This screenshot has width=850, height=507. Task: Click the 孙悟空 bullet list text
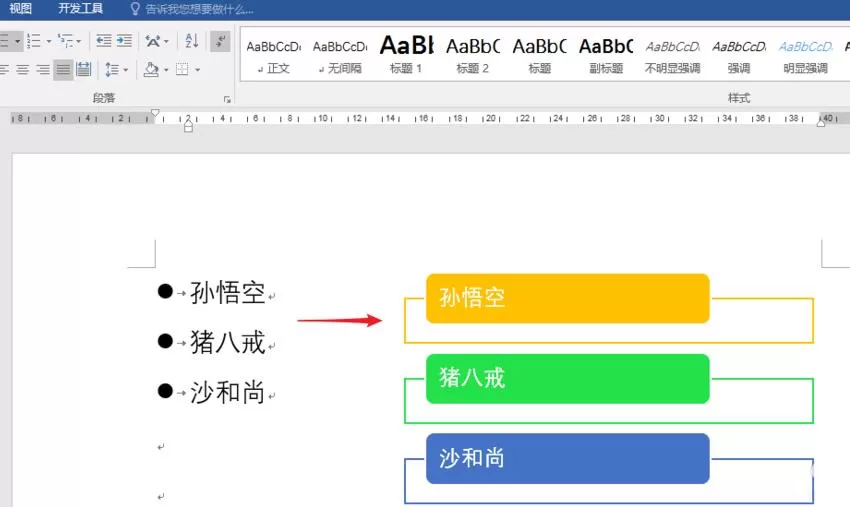coord(227,293)
